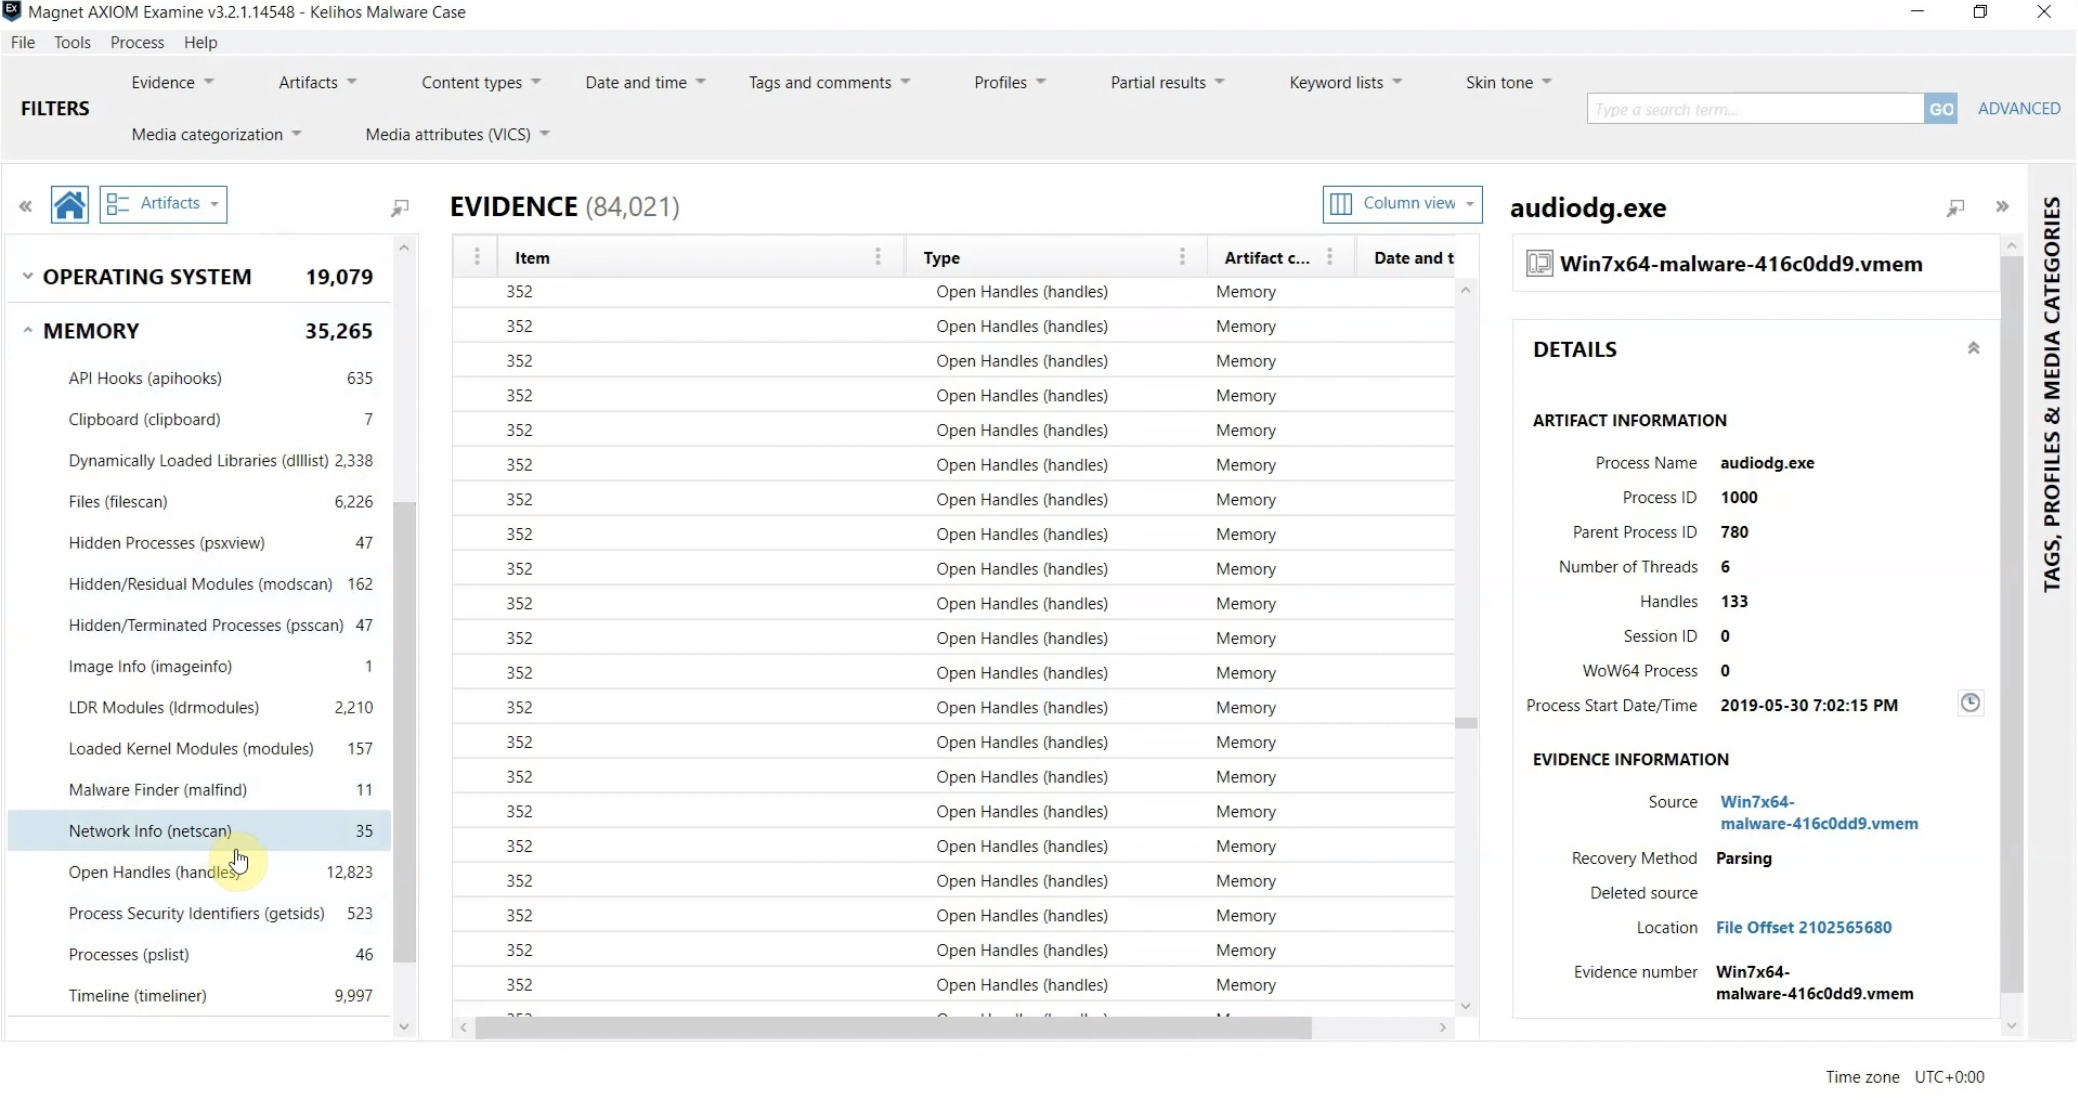Go to the case dashboard home icon
This screenshot has width=2078, height=1100.
point(69,205)
